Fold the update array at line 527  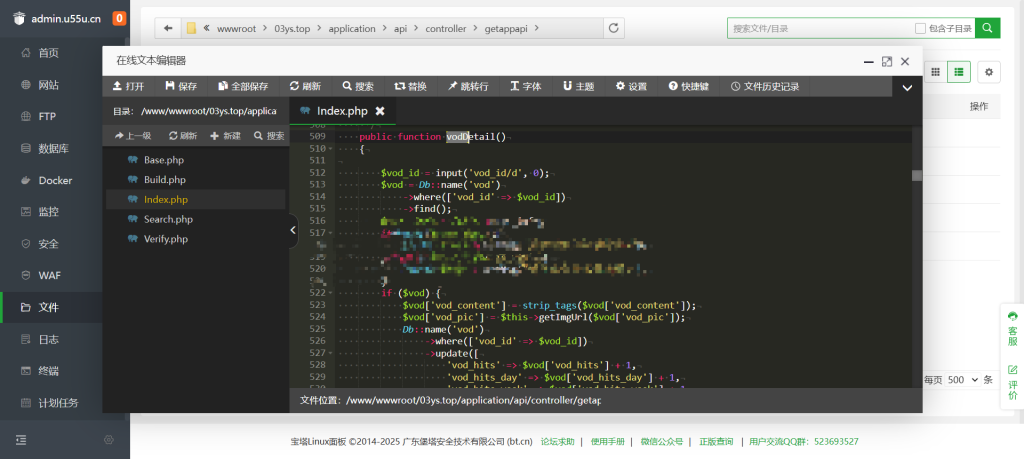(x=331, y=353)
